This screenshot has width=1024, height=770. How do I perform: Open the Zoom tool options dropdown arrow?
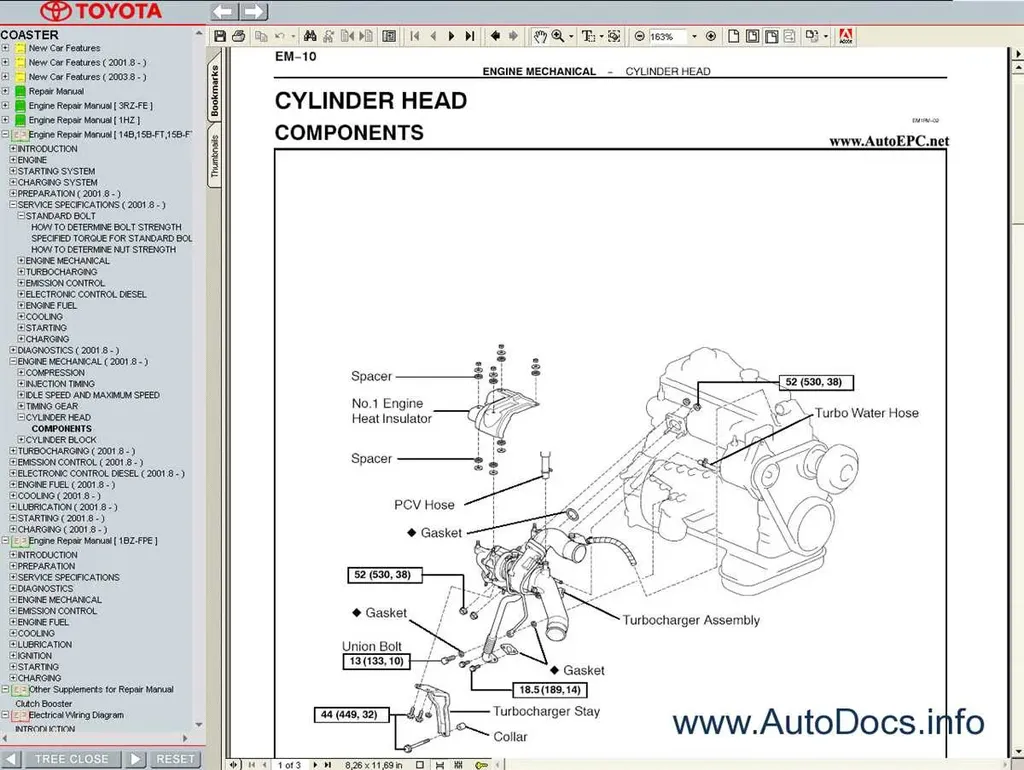coord(571,37)
